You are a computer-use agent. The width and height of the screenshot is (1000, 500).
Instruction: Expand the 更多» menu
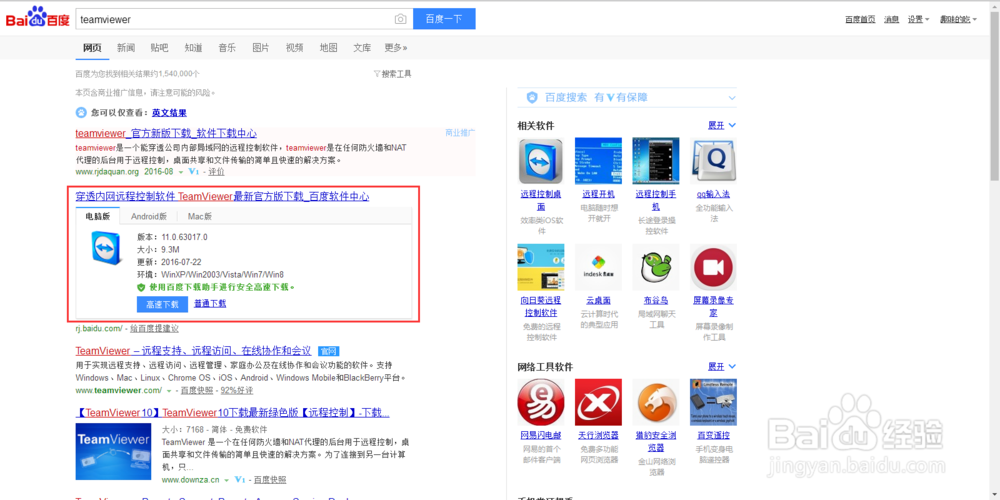pyautogui.click(x=395, y=48)
